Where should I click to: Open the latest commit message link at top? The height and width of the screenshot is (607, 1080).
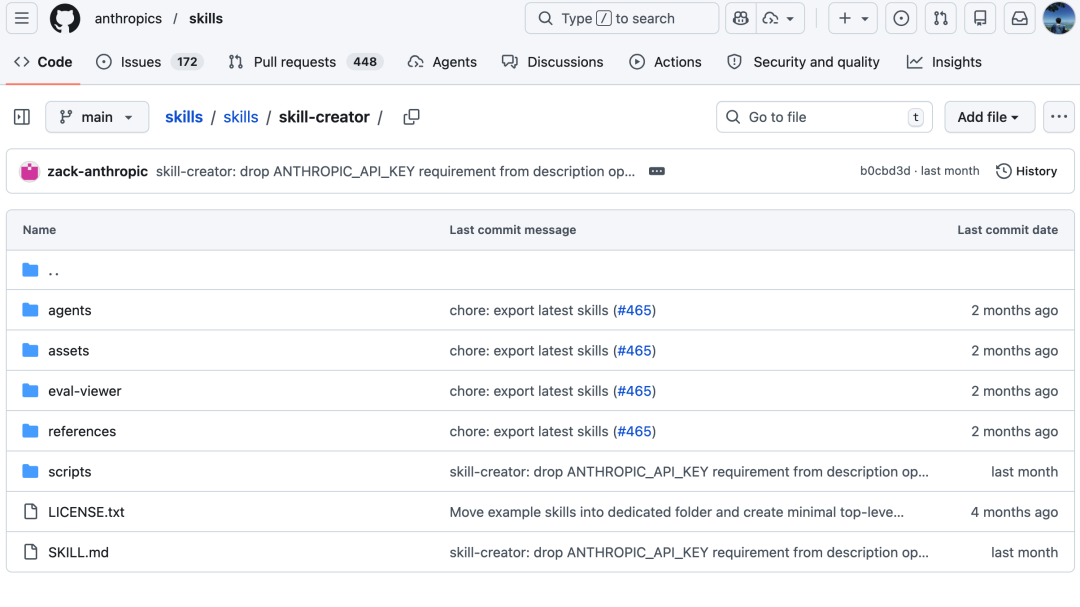pos(395,171)
